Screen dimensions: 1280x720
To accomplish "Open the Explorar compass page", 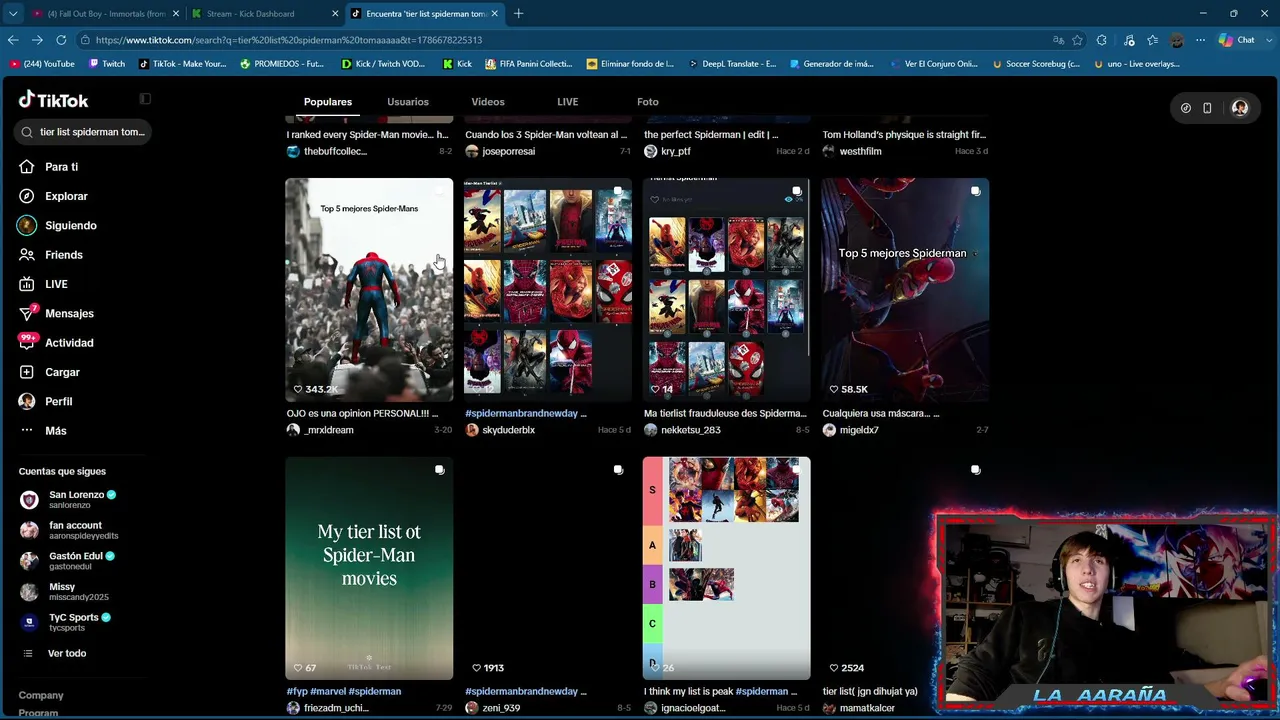I will (66, 196).
